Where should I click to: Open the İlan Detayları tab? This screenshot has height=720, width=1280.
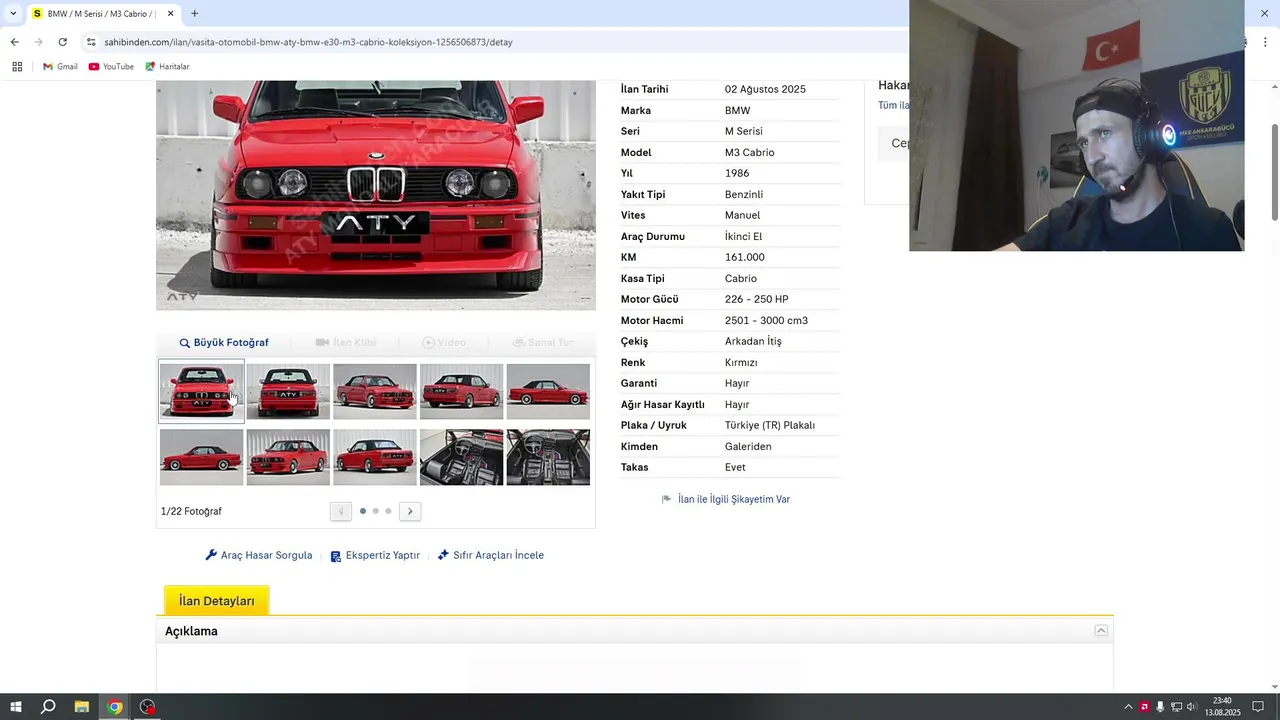point(217,601)
